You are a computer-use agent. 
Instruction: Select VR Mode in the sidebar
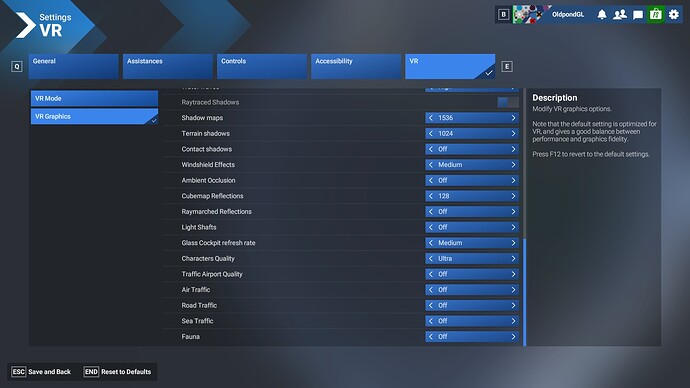coord(94,99)
